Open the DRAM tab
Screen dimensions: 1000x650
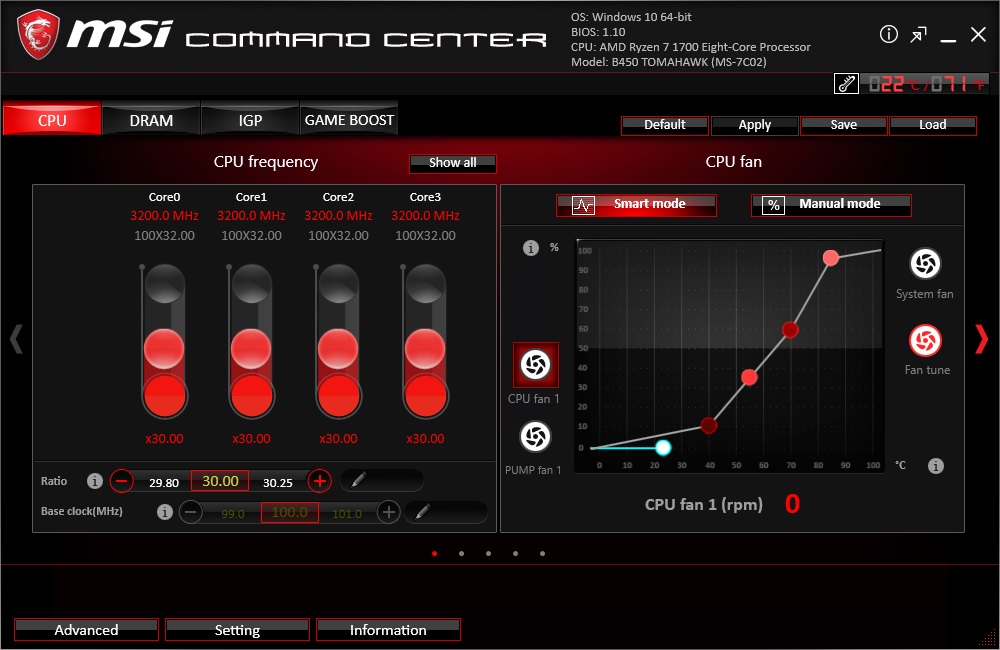click(x=151, y=119)
